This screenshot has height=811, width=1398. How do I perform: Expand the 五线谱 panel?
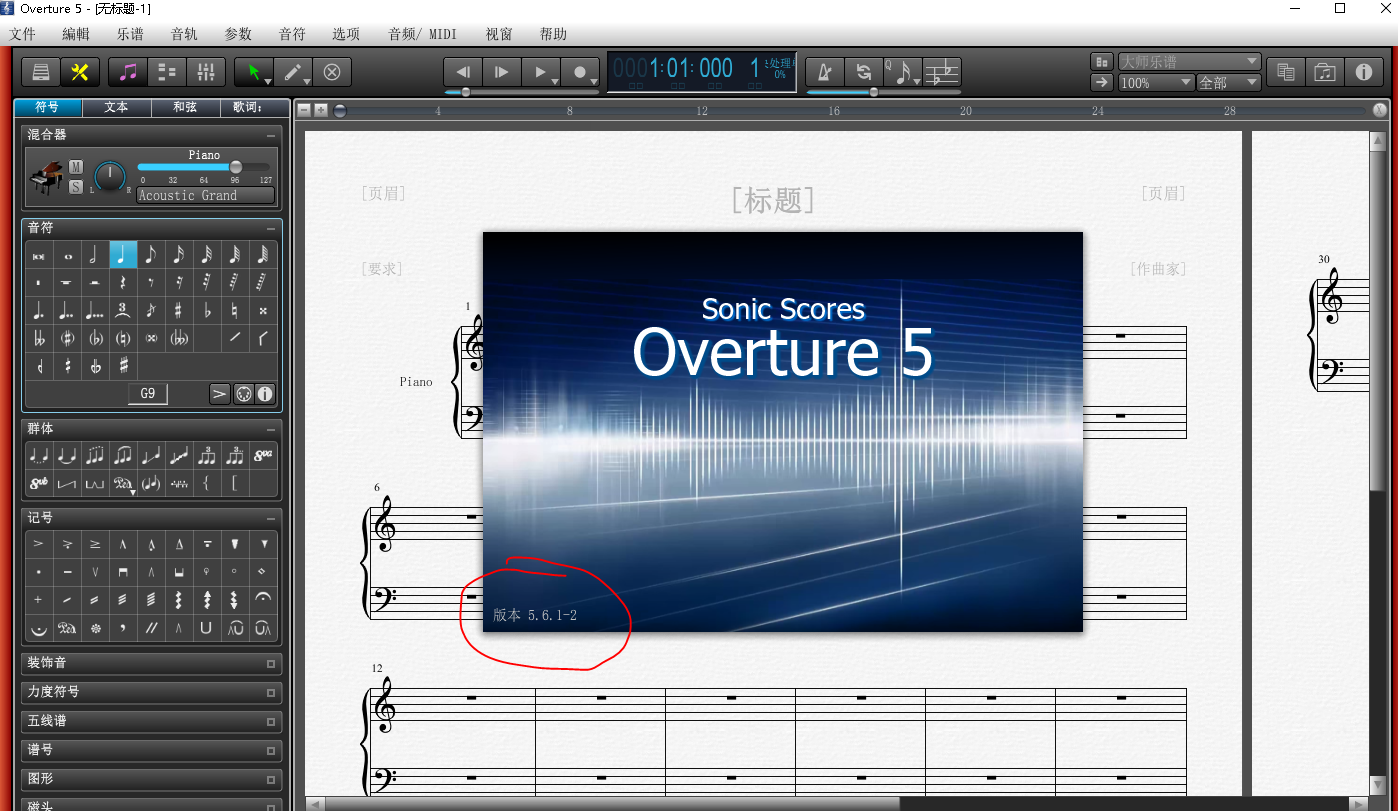click(271, 721)
